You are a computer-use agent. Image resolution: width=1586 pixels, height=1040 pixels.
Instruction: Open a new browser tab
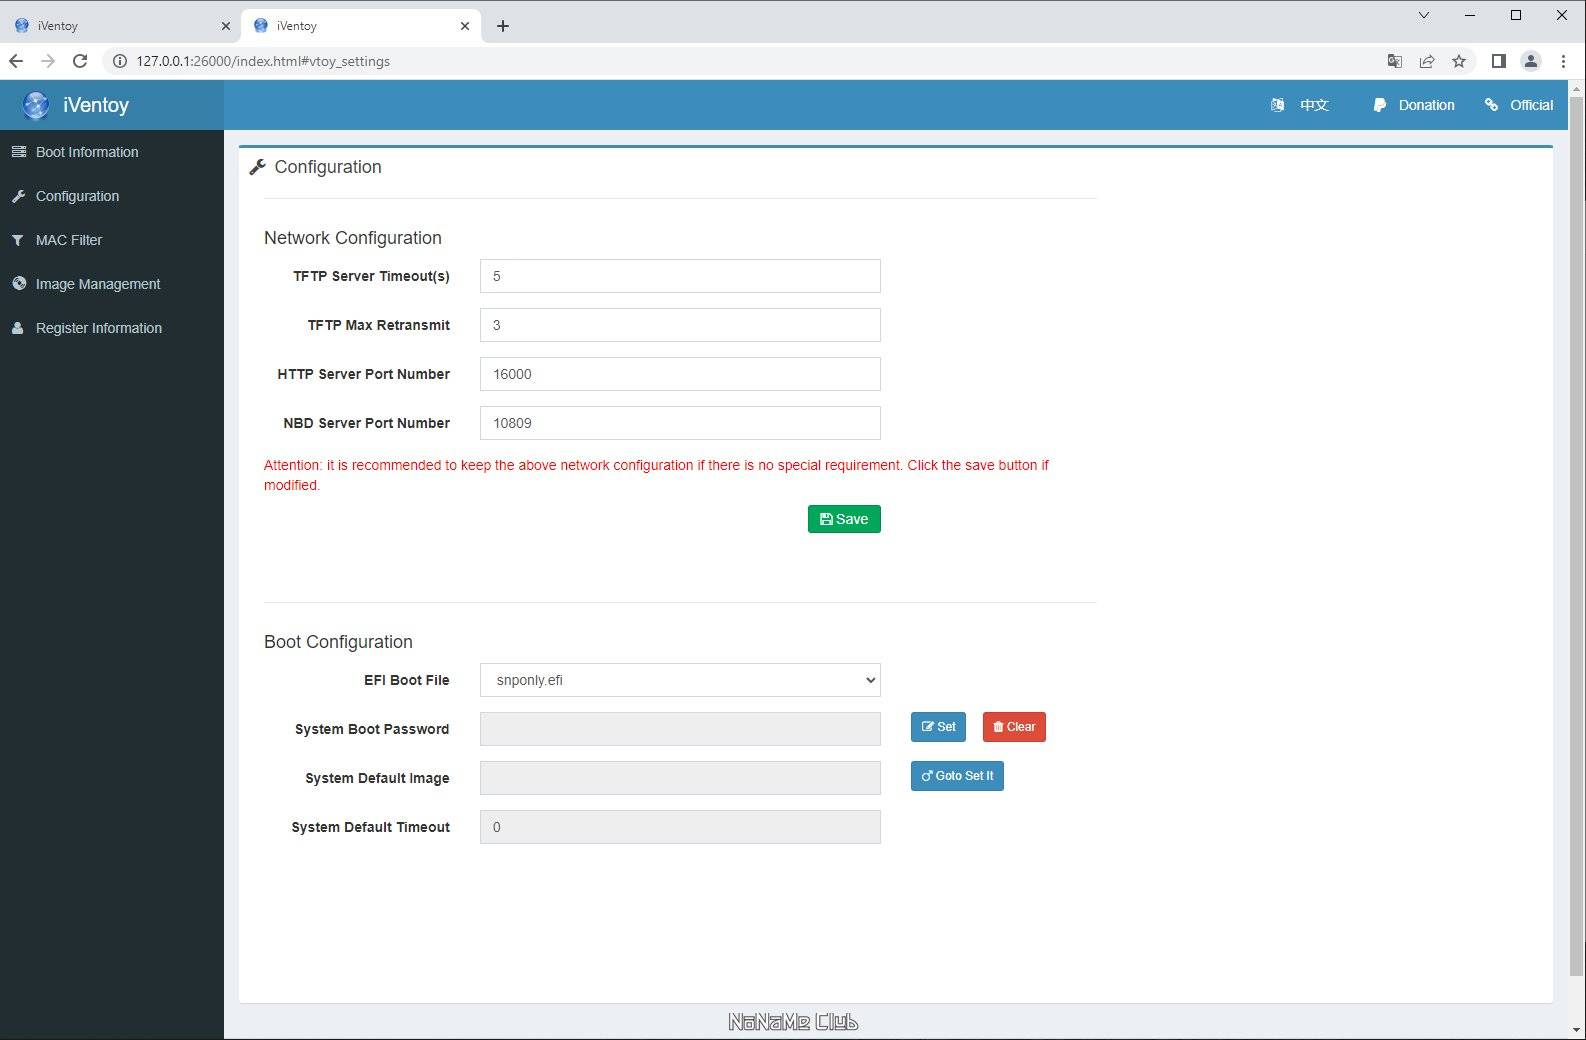[x=503, y=26]
